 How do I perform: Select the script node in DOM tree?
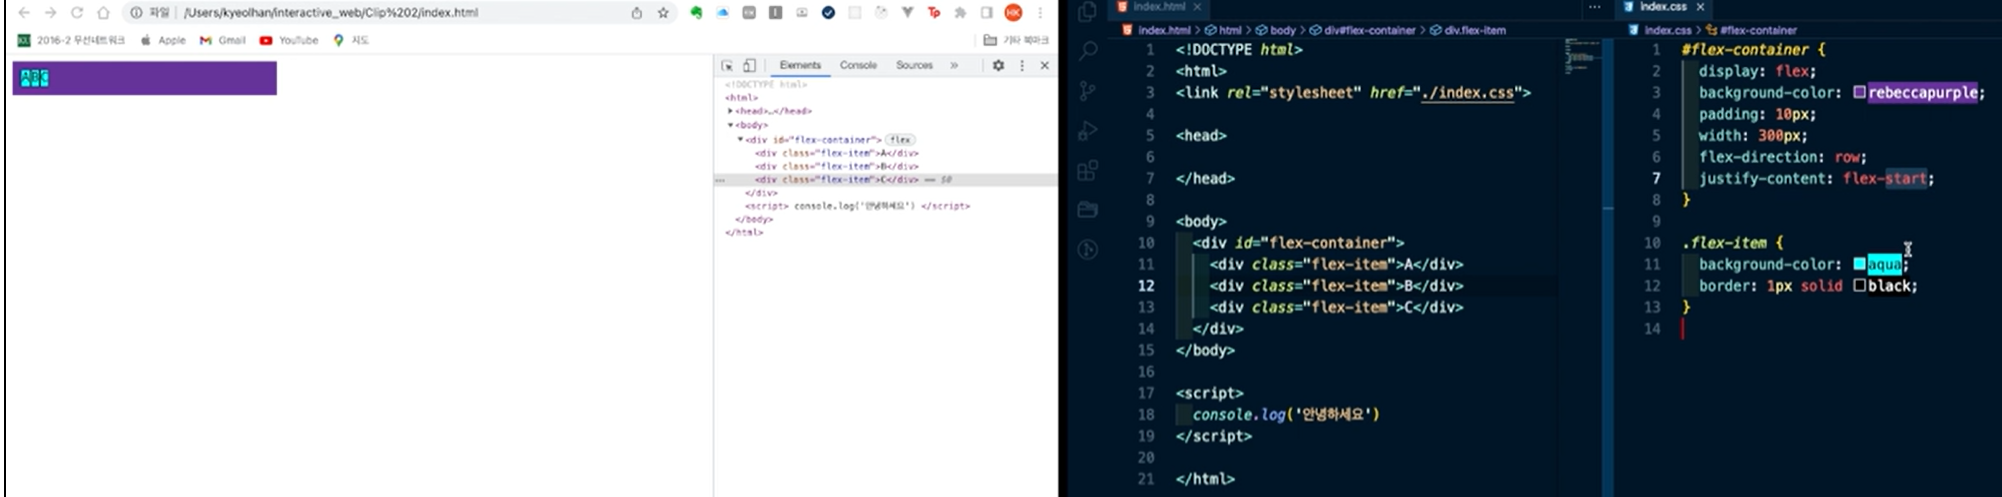(x=857, y=206)
